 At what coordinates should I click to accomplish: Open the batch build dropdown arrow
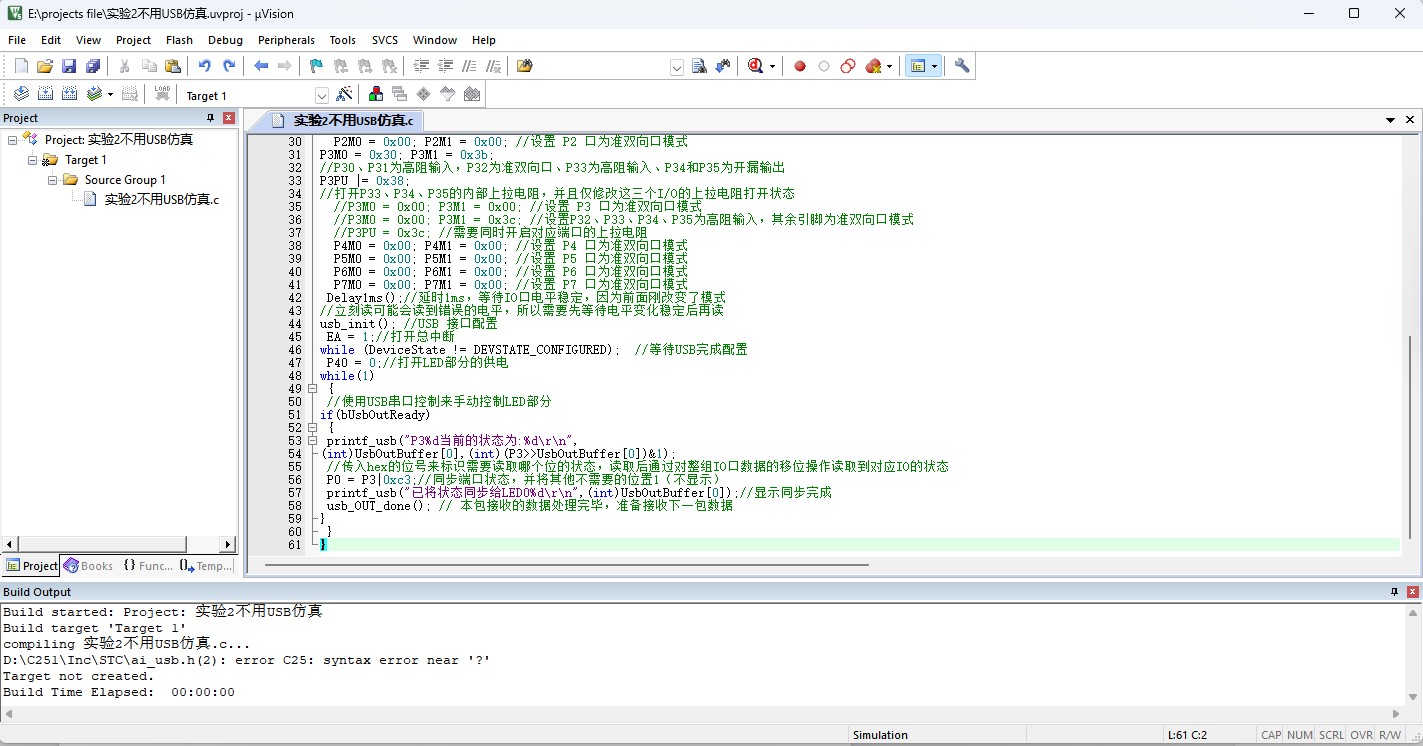[110, 95]
